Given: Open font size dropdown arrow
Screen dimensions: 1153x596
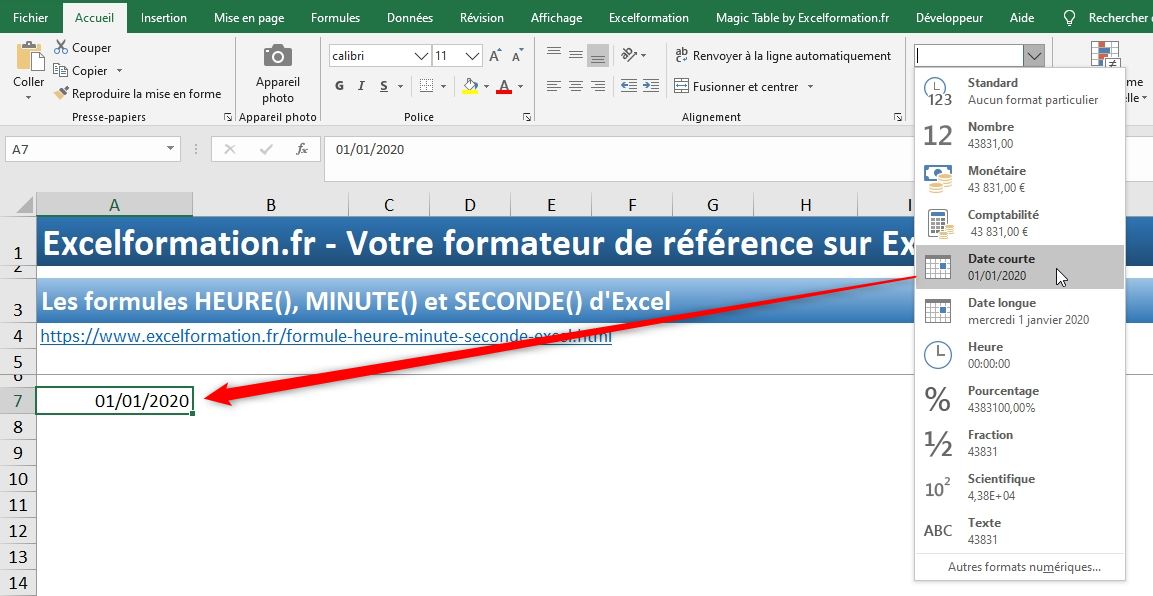Looking at the screenshot, I should tap(473, 56).
